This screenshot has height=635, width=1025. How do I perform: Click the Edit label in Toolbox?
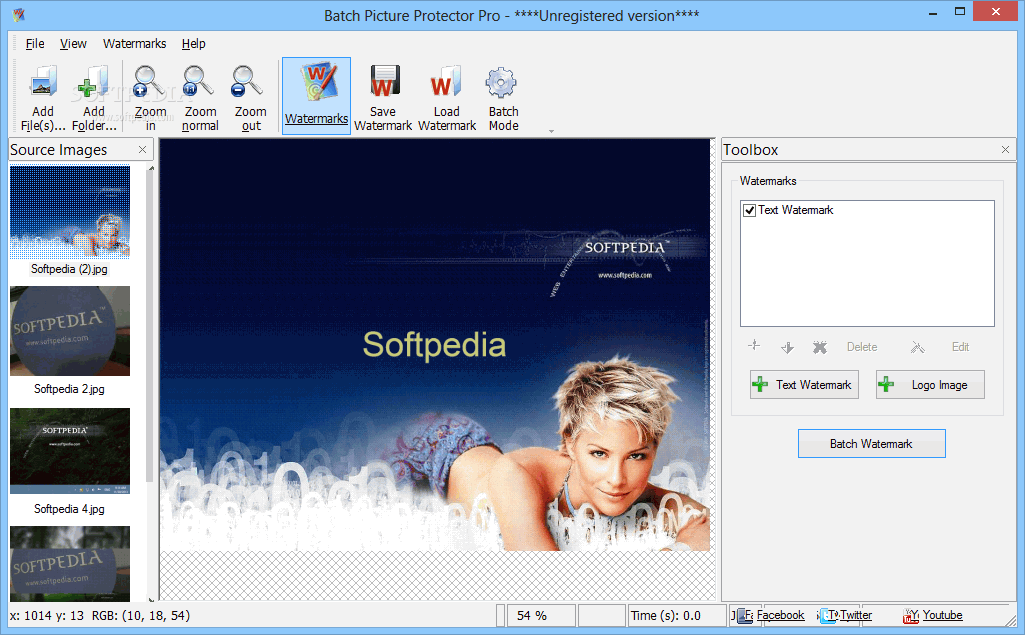pyautogui.click(x=960, y=347)
